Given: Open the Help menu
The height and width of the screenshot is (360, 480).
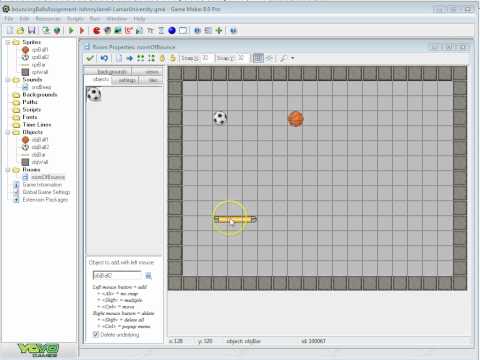Looking at the screenshot, I should [139, 19].
